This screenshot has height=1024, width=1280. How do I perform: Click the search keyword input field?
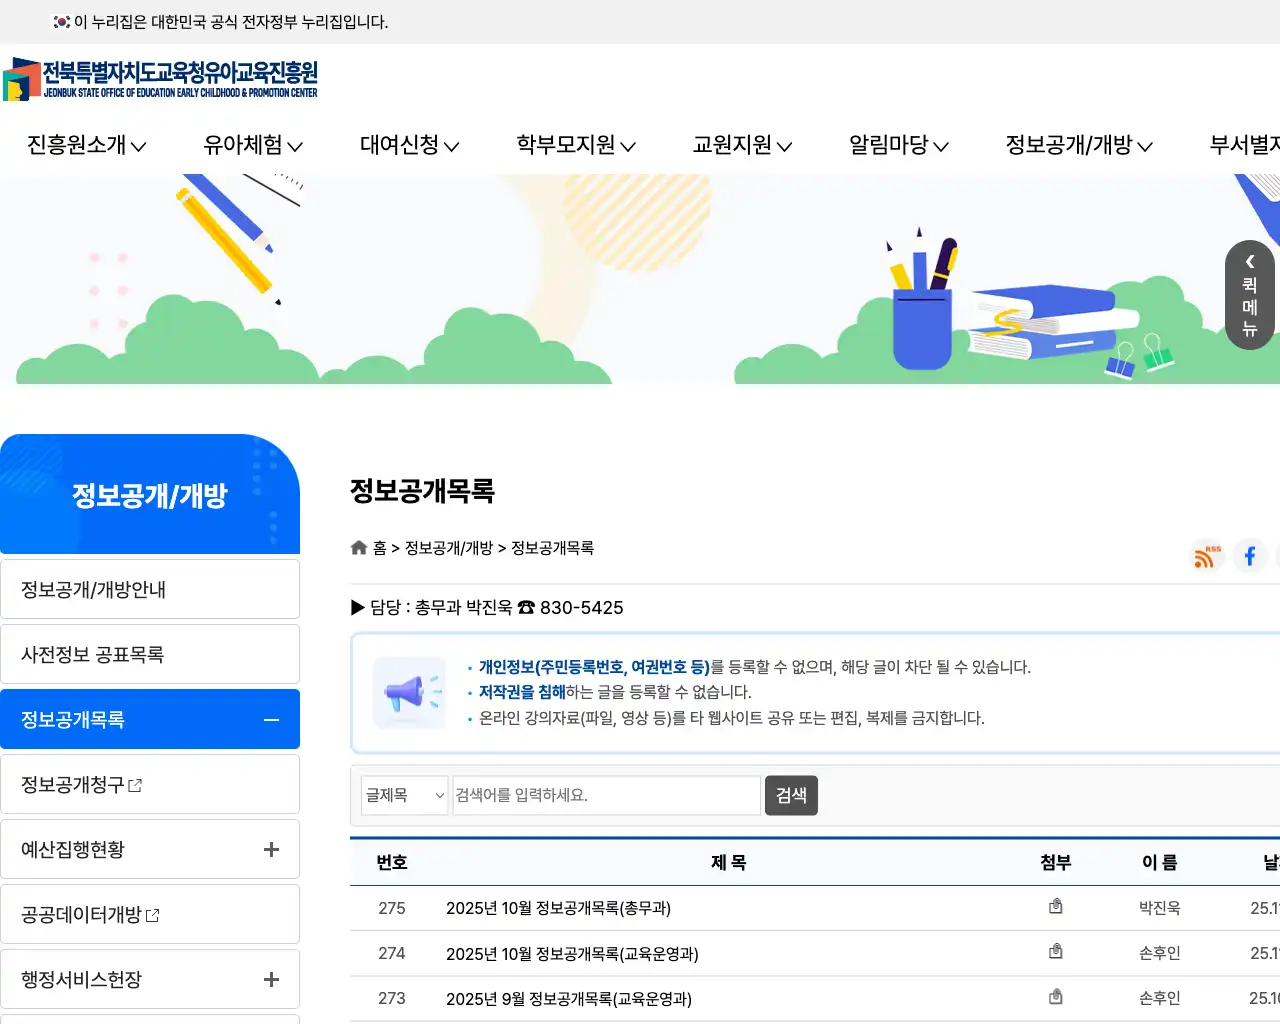(x=605, y=795)
